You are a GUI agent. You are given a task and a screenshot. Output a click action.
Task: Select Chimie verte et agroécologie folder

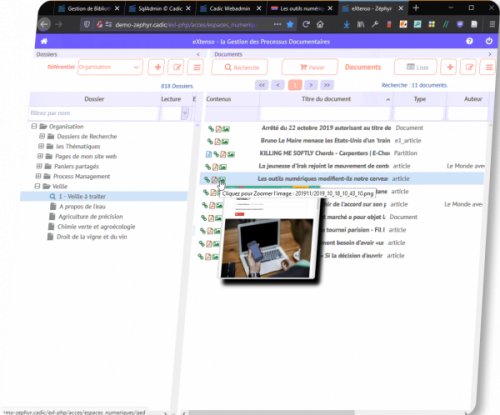click(96, 227)
